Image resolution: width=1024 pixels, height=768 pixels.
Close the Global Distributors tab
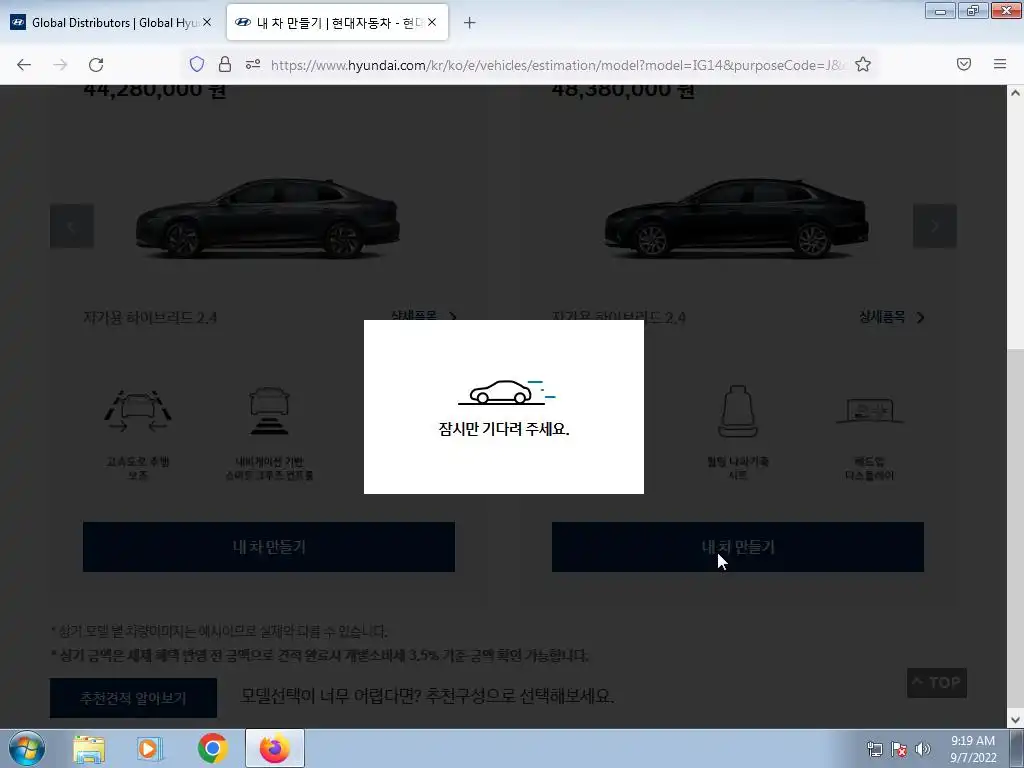(207, 22)
